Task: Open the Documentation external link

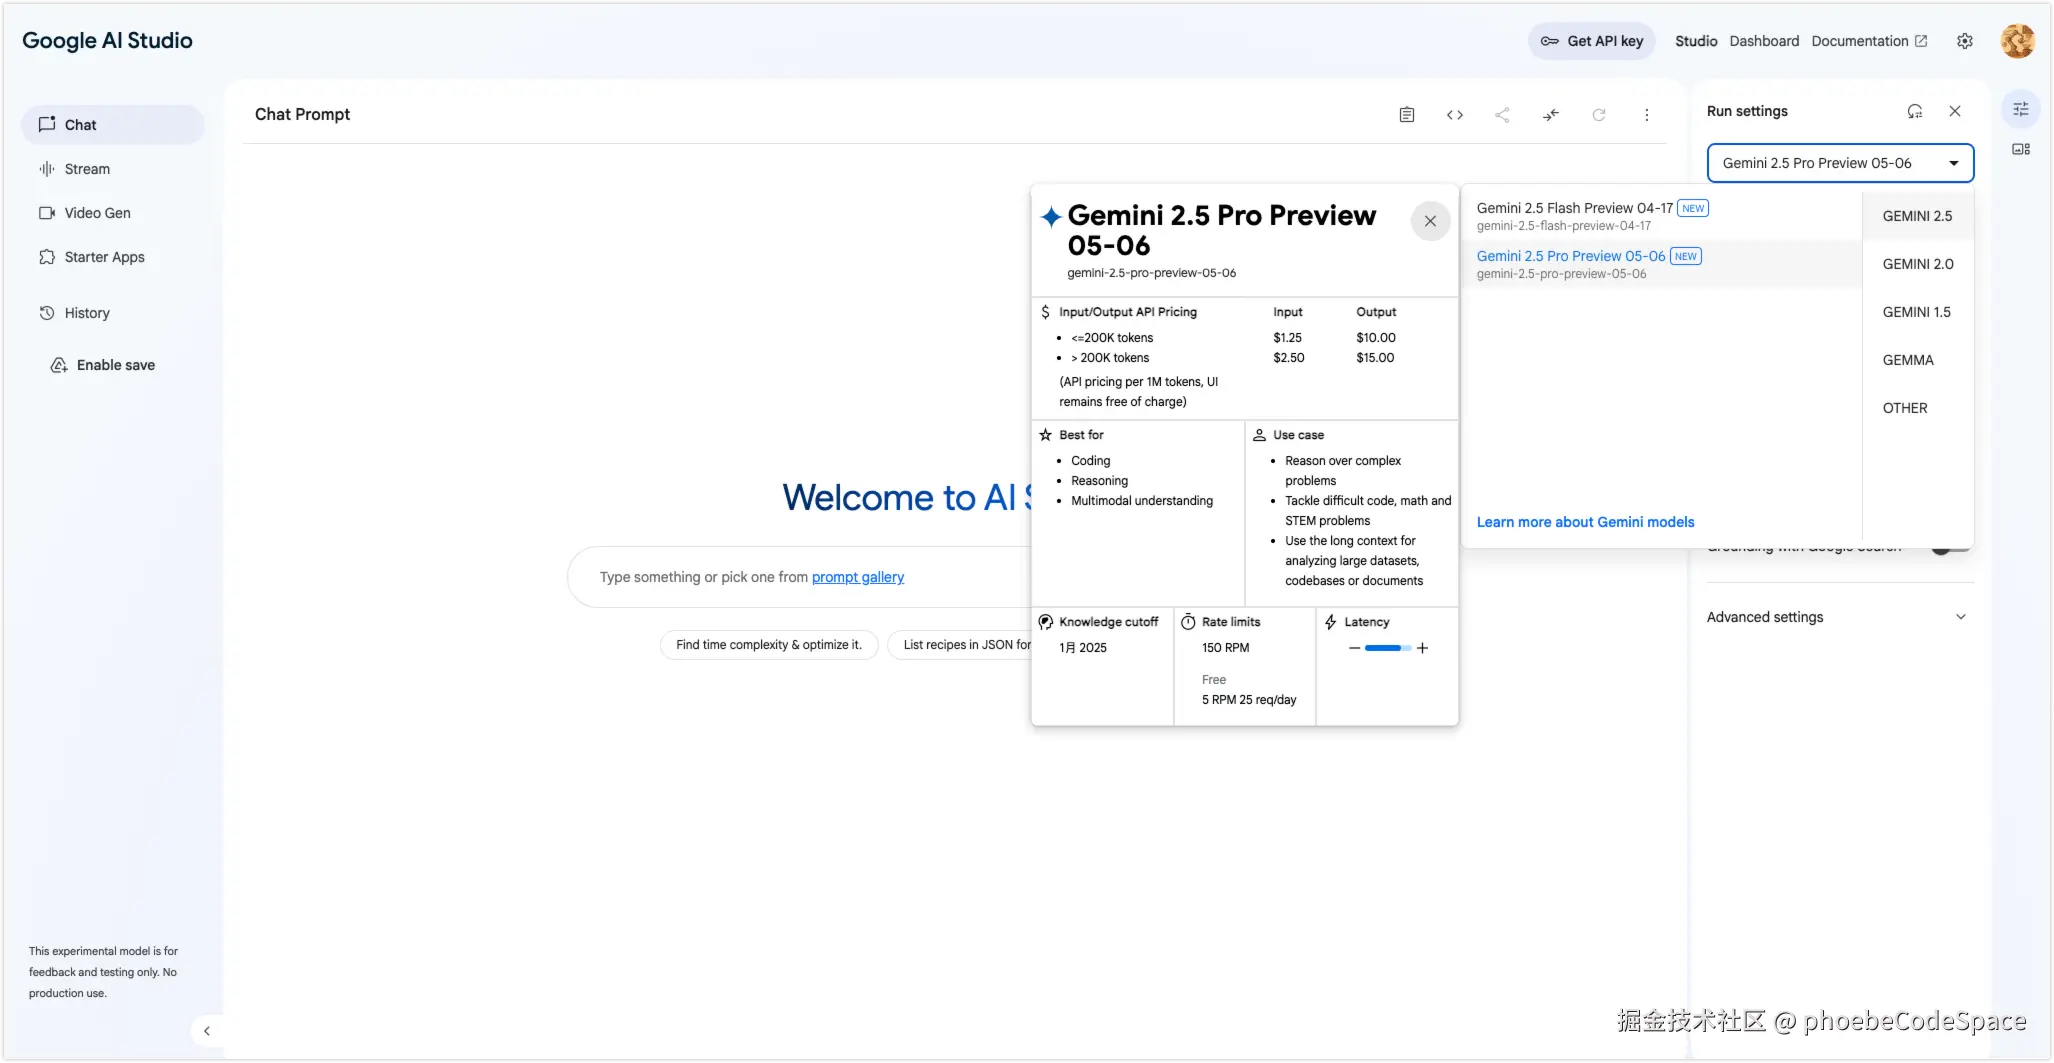Action: [x=1869, y=41]
